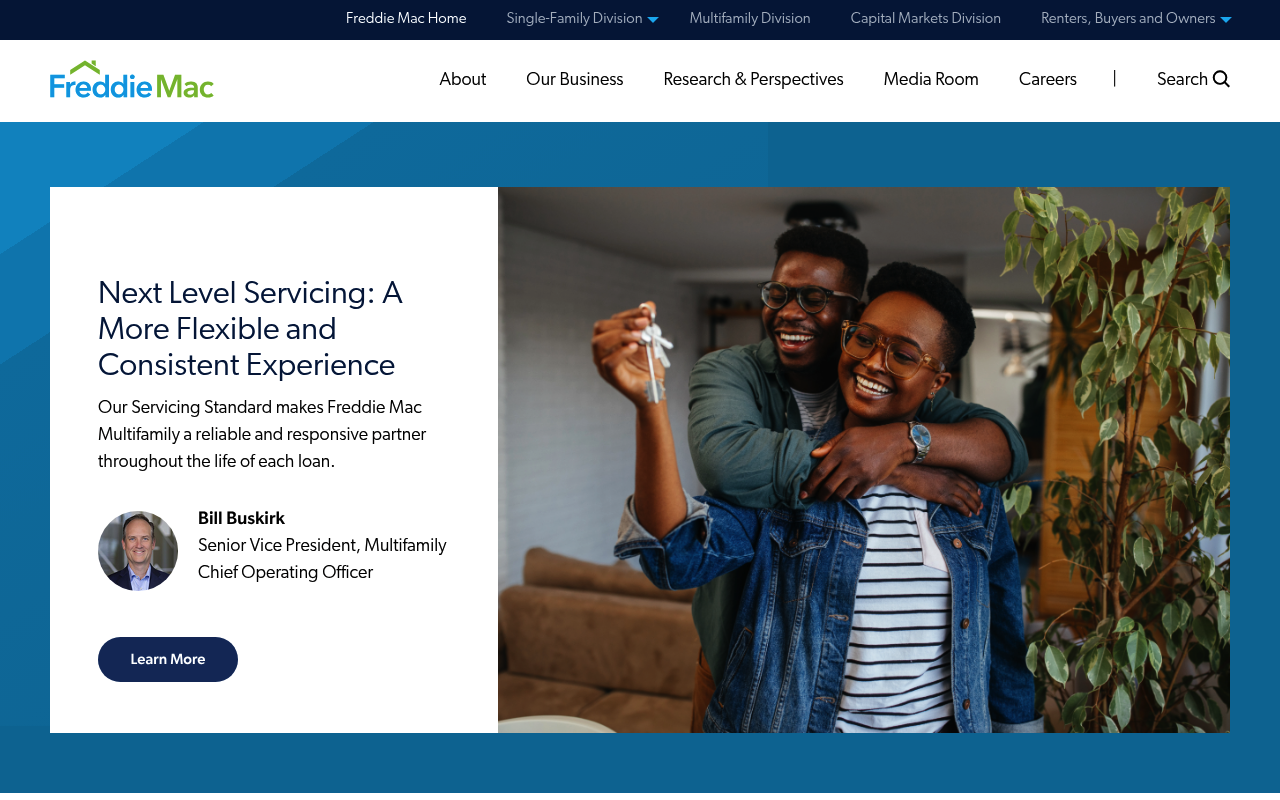The image size is (1280, 800).
Task: Open Renters, Buyers and Owners link
Action: point(1128,19)
